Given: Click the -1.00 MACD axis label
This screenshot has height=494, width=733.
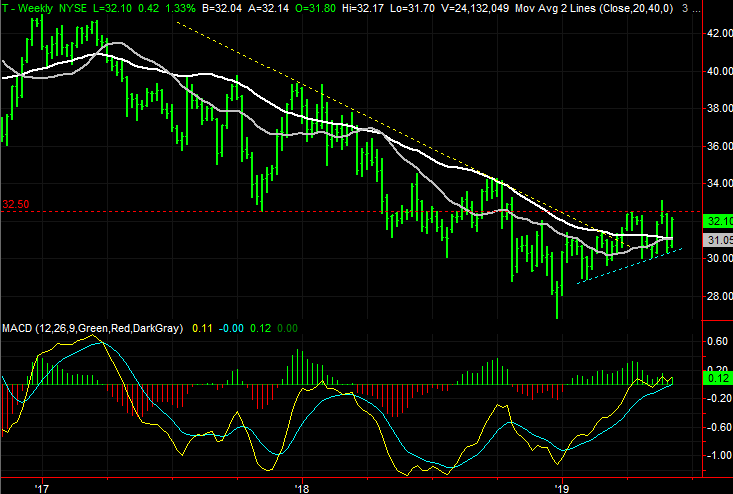Looking at the screenshot, I should pos(716,455).
